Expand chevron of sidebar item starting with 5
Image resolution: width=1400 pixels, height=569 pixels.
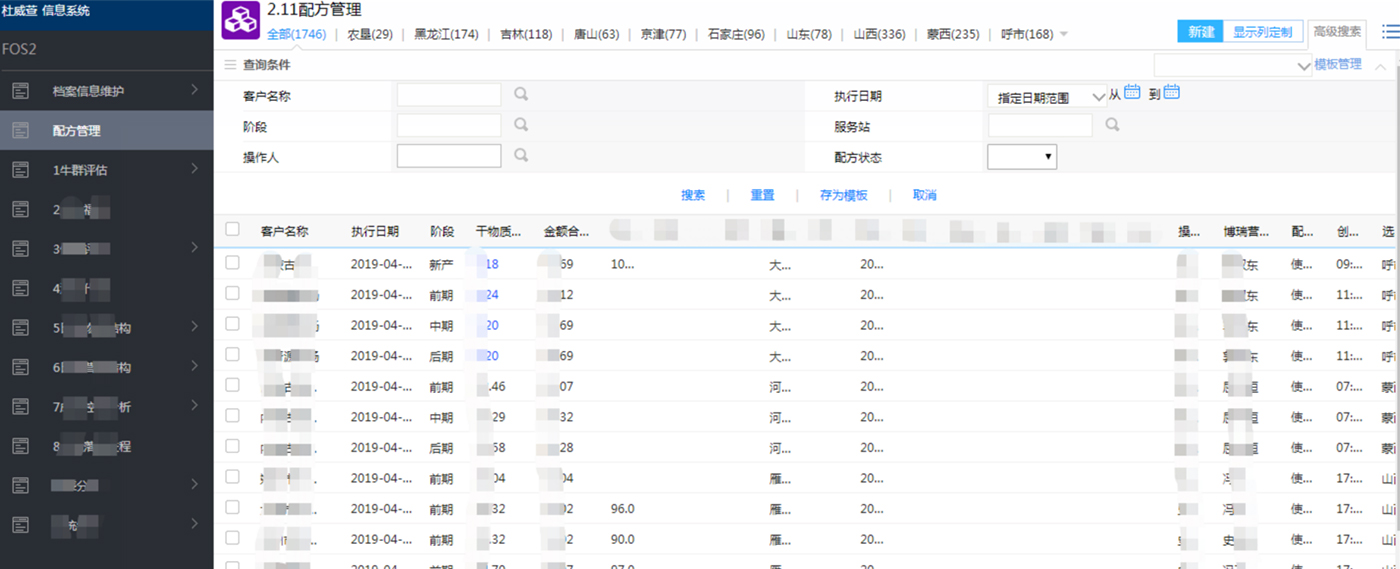click(x=195, y=327)
